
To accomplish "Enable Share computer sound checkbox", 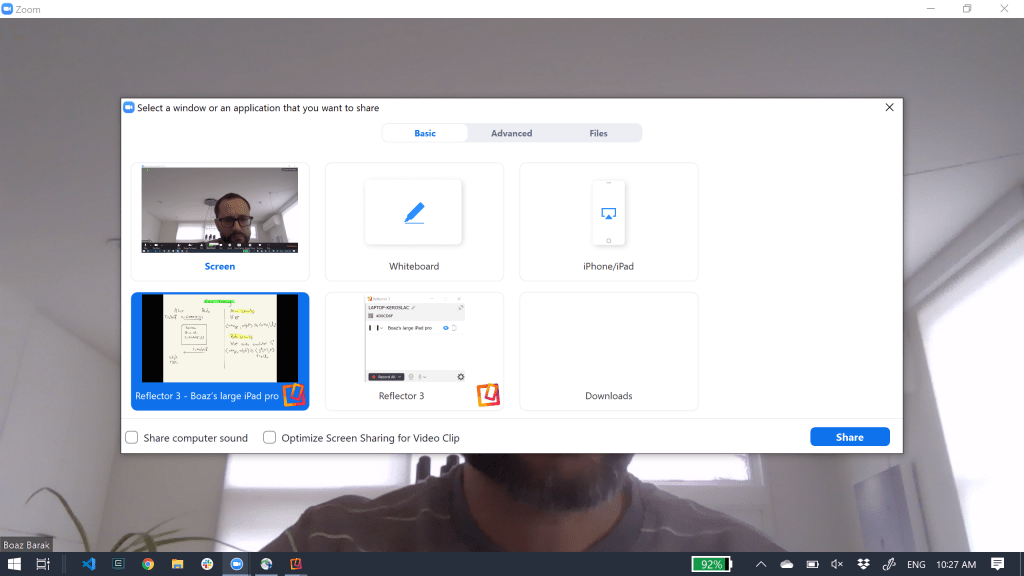I will pyautogui.click(x=131, y=437).
